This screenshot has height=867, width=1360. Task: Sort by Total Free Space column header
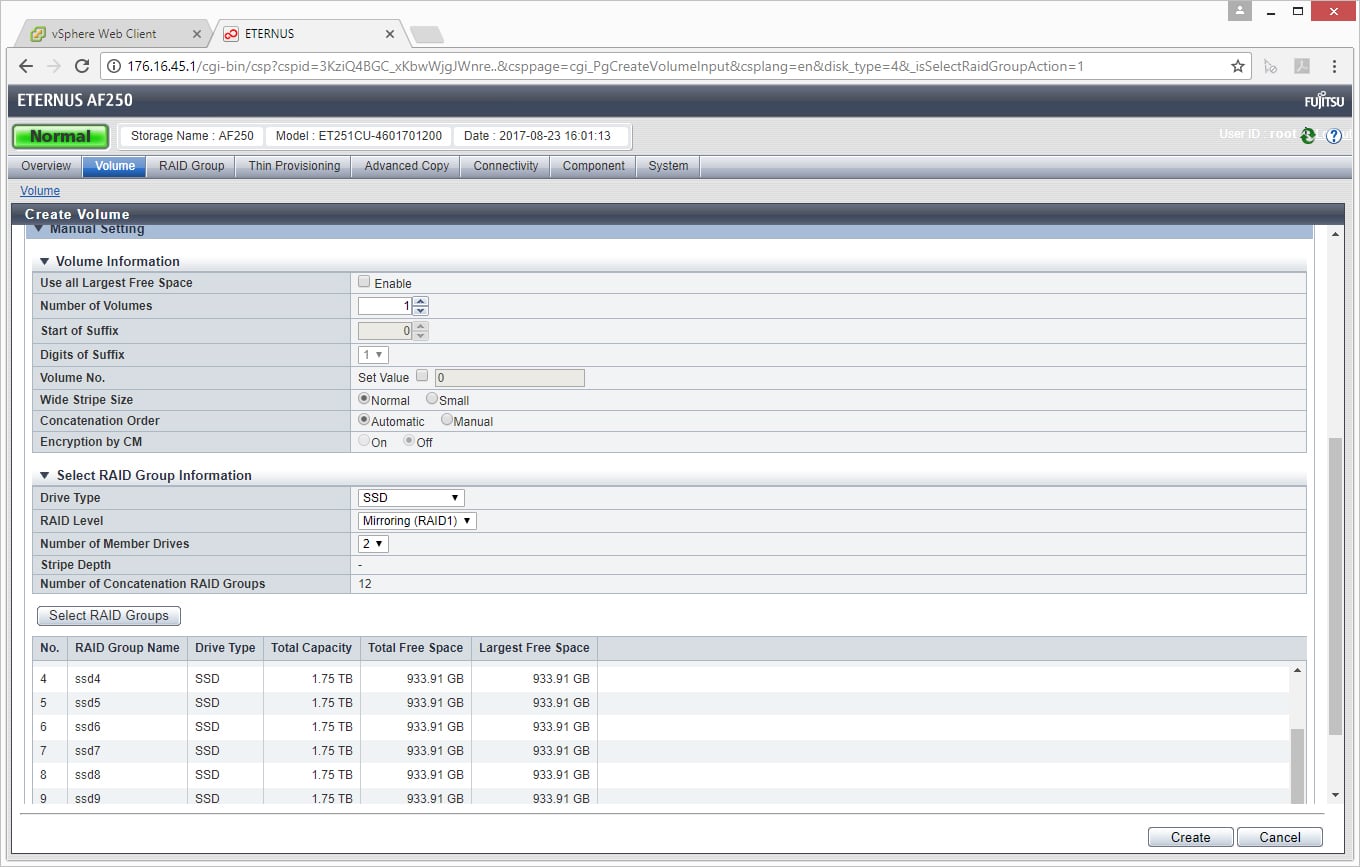[415, 648]
